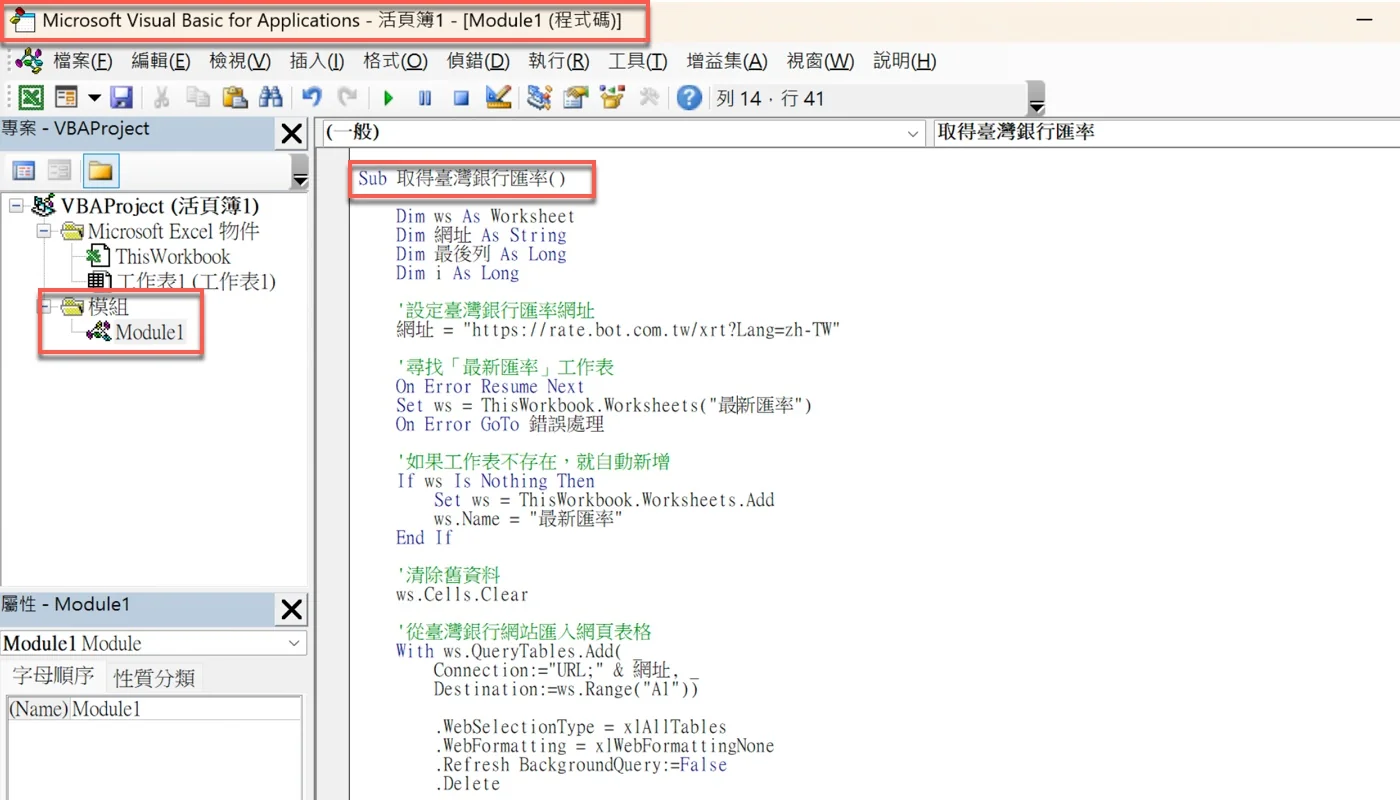Select 工作表1 (工作表1) in project tree
Image resolution: width=1400 pixels, height=800 pixels.
coord(196,282)
